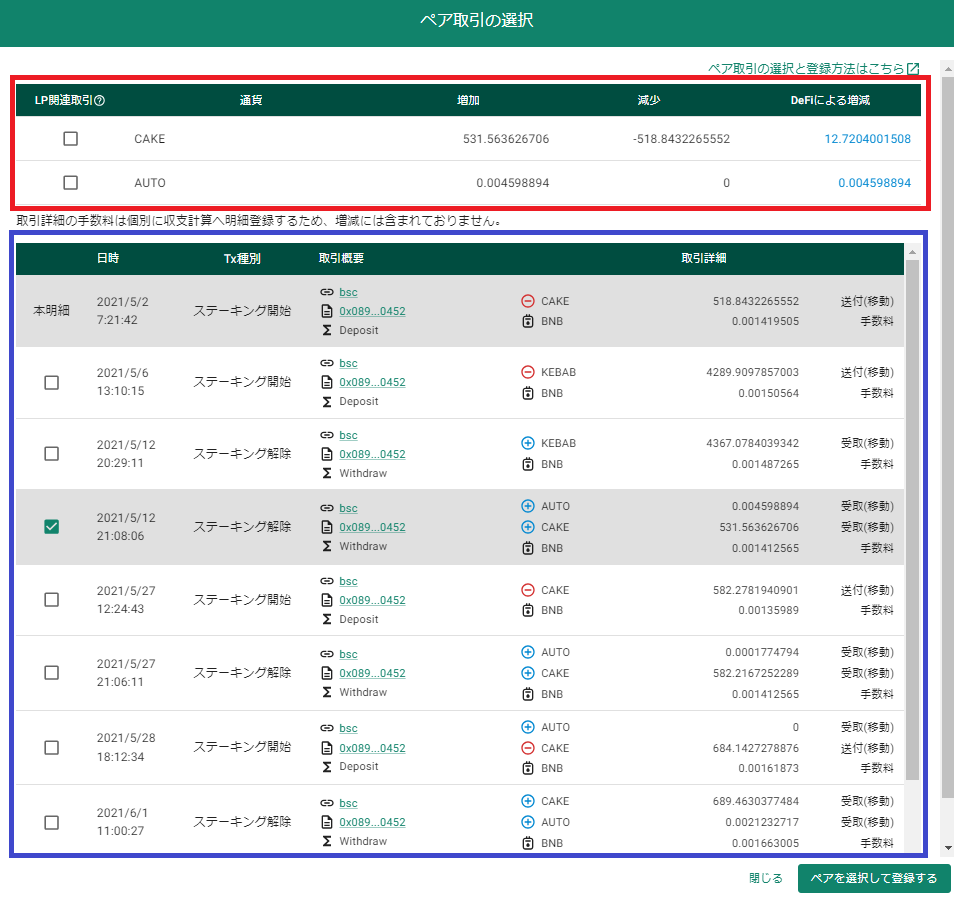Select checkbox for 2021/5/6 13:10:15 transaction
This screenshot has width=954, height=898.
(x=52, y=383)
